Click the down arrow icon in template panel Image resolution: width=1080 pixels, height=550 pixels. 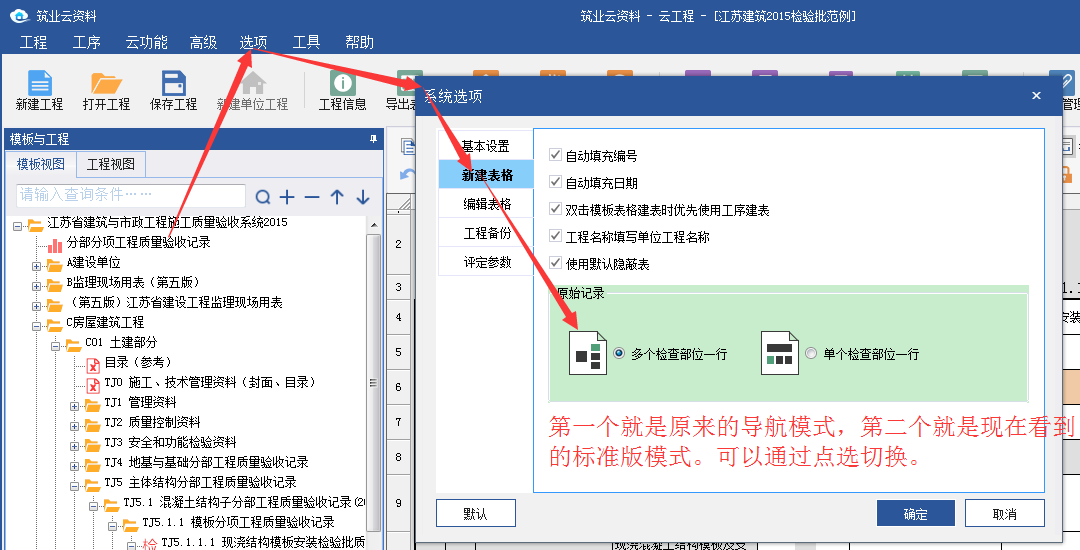point(362,197)
